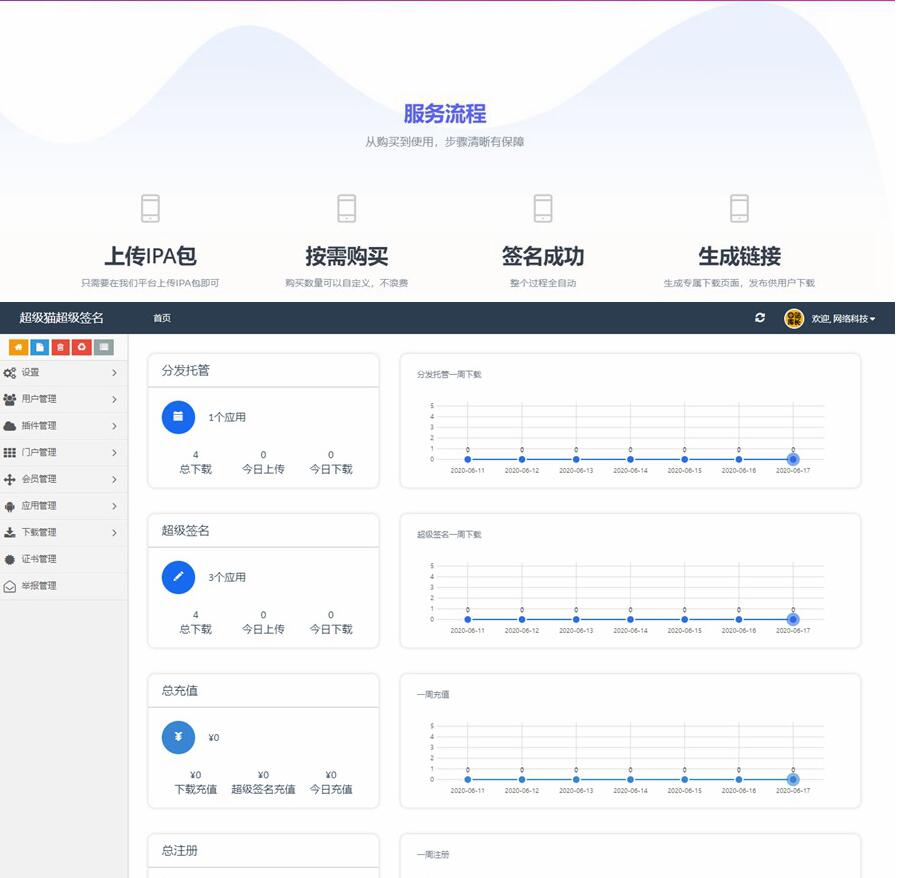The width and height of the screenshot is (908, 878).
Task: Click the blue yen icon in 总充值 card
Action: click(x=178, y=737)
